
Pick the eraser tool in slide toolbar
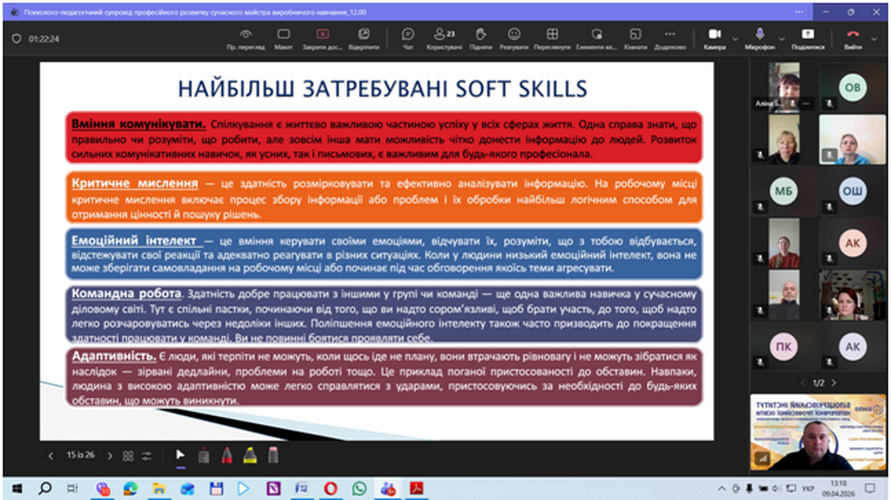pyautogui.click(x=273, y=455)
